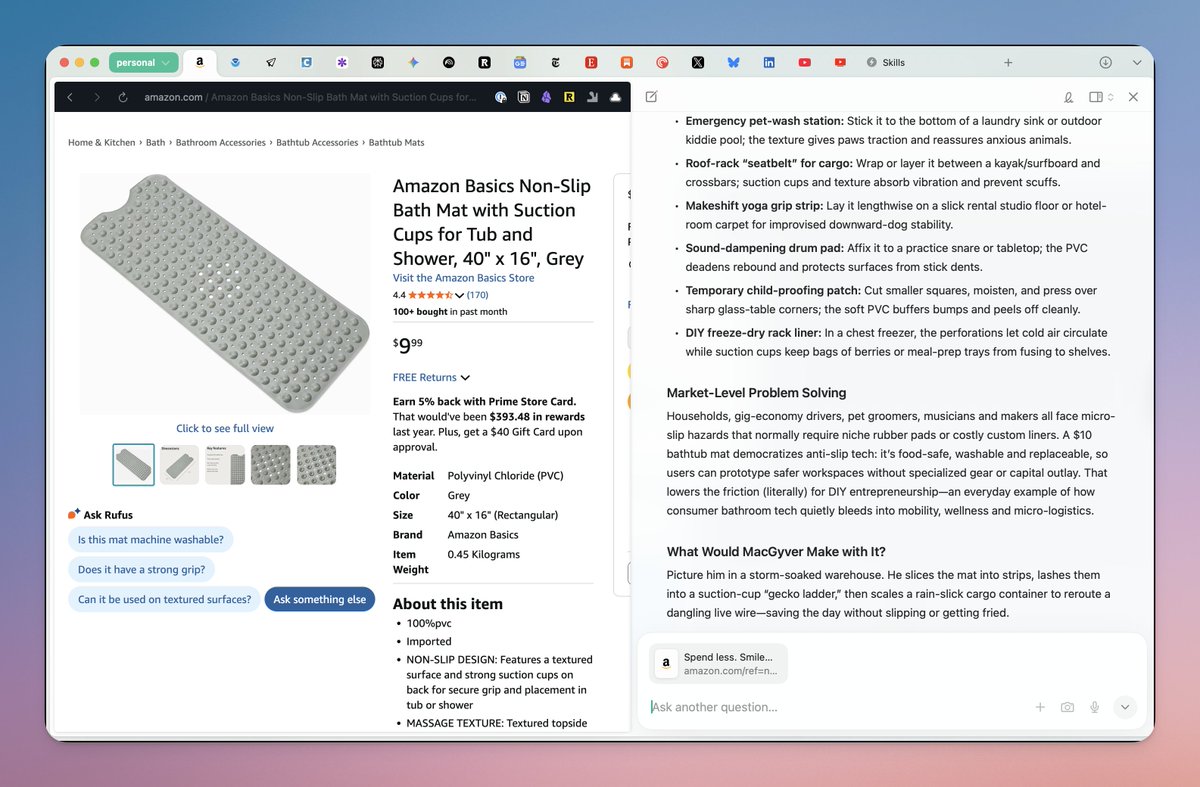Open the Pocket Casts red tab

tap(662, 62)
